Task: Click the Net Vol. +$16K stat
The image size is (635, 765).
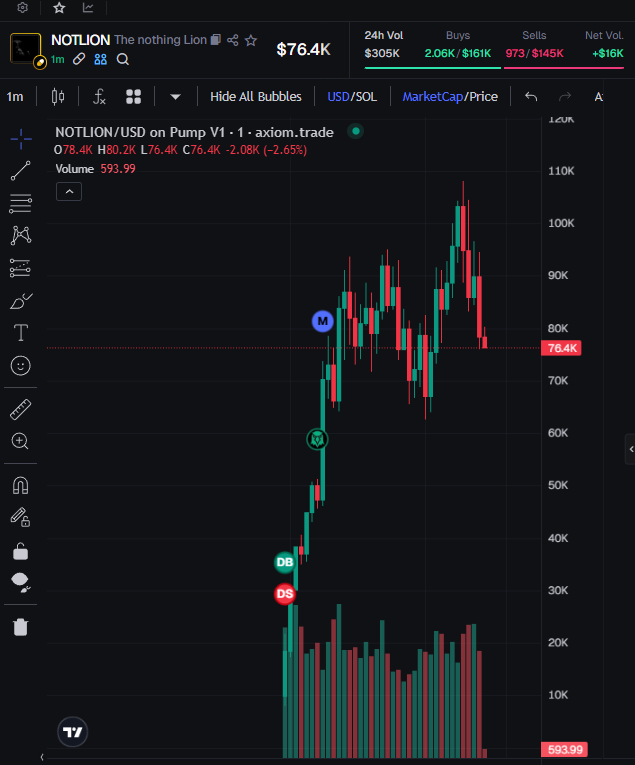Action: point(605,45)
